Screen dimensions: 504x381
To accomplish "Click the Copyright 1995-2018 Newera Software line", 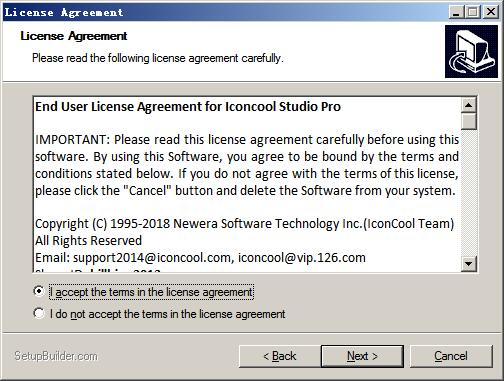I will pyautogui.click(x=245, y=224).
